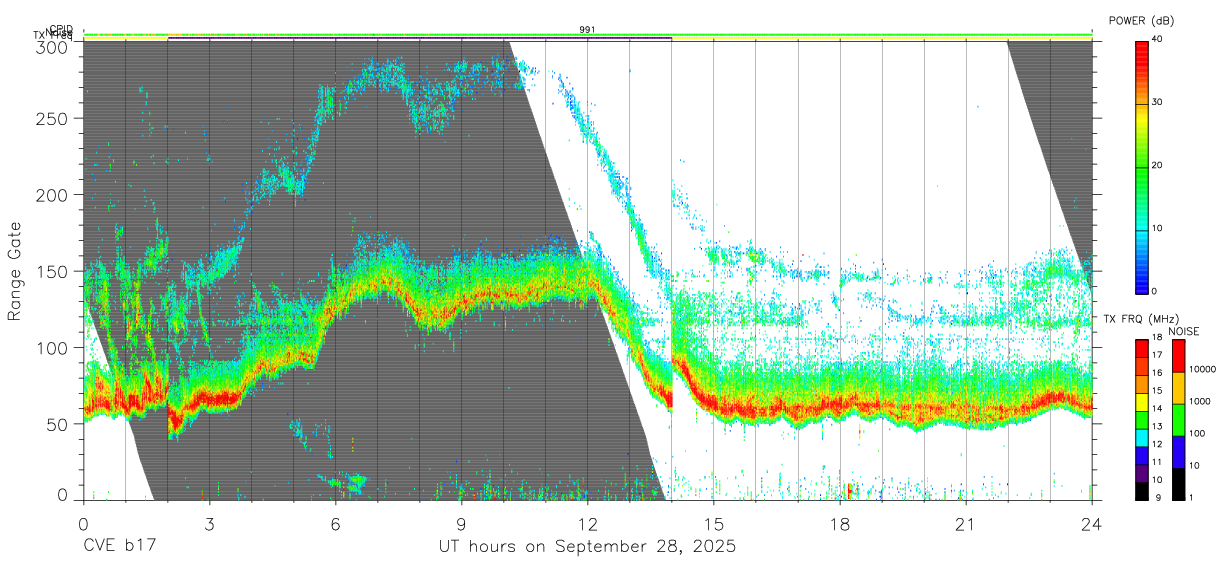The width and height of the screenshot is (1228, 567).
Task: Click the green CPID bar along the top
Action: pos(588,34)
